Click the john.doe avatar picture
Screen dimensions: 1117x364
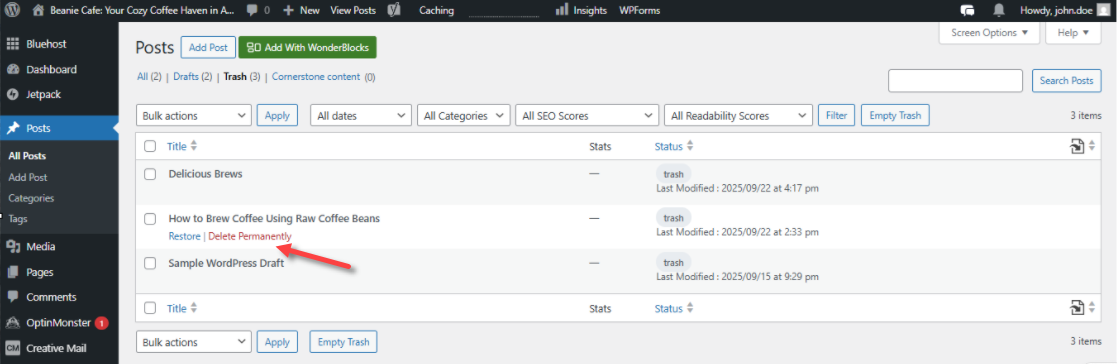pos(1103,11)
